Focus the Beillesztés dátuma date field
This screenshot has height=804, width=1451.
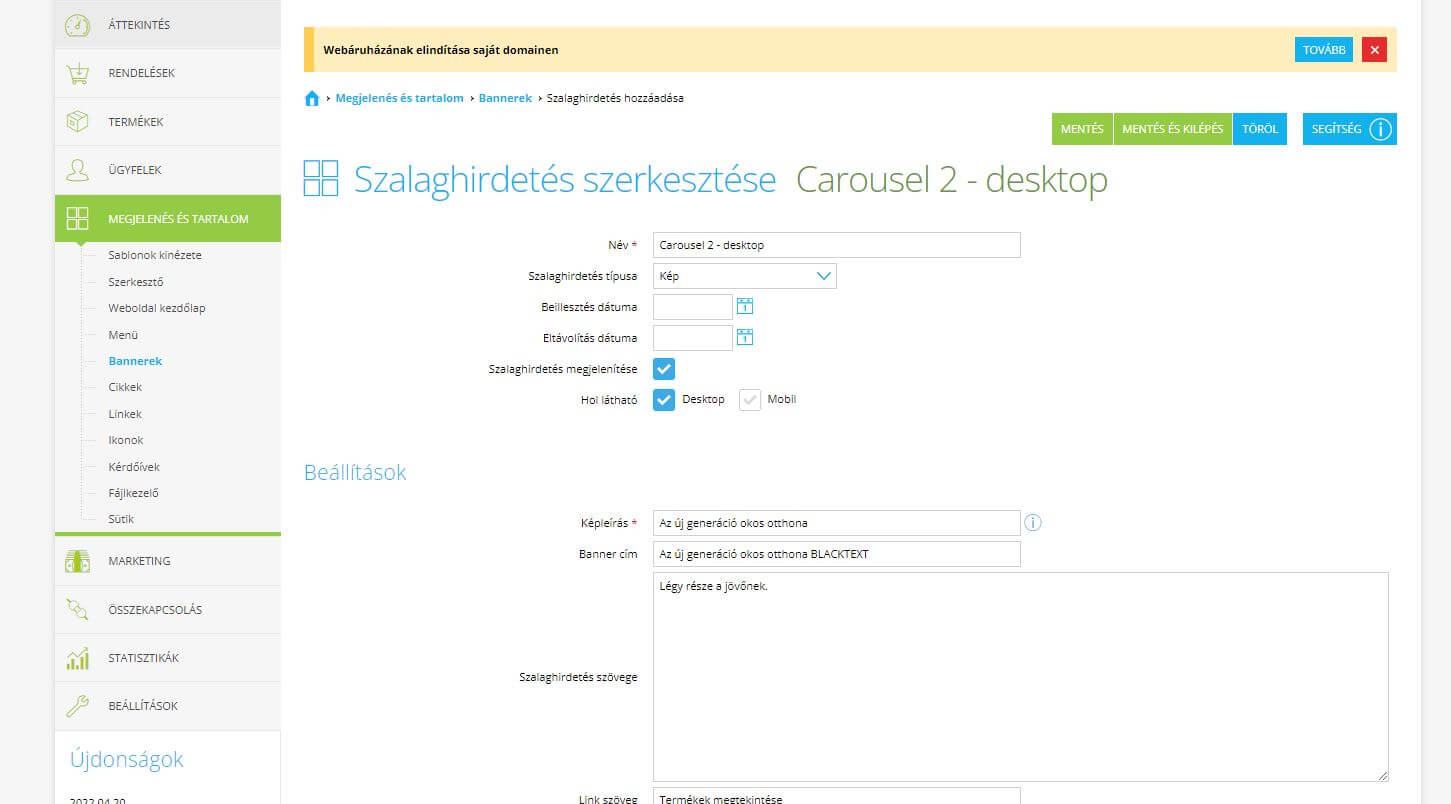click(693, 307)
